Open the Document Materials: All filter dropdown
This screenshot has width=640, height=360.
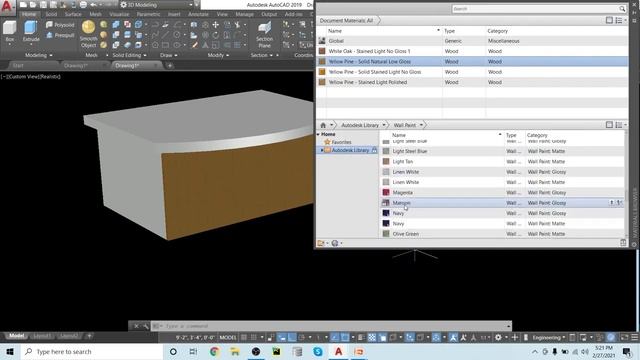[347, 20]
